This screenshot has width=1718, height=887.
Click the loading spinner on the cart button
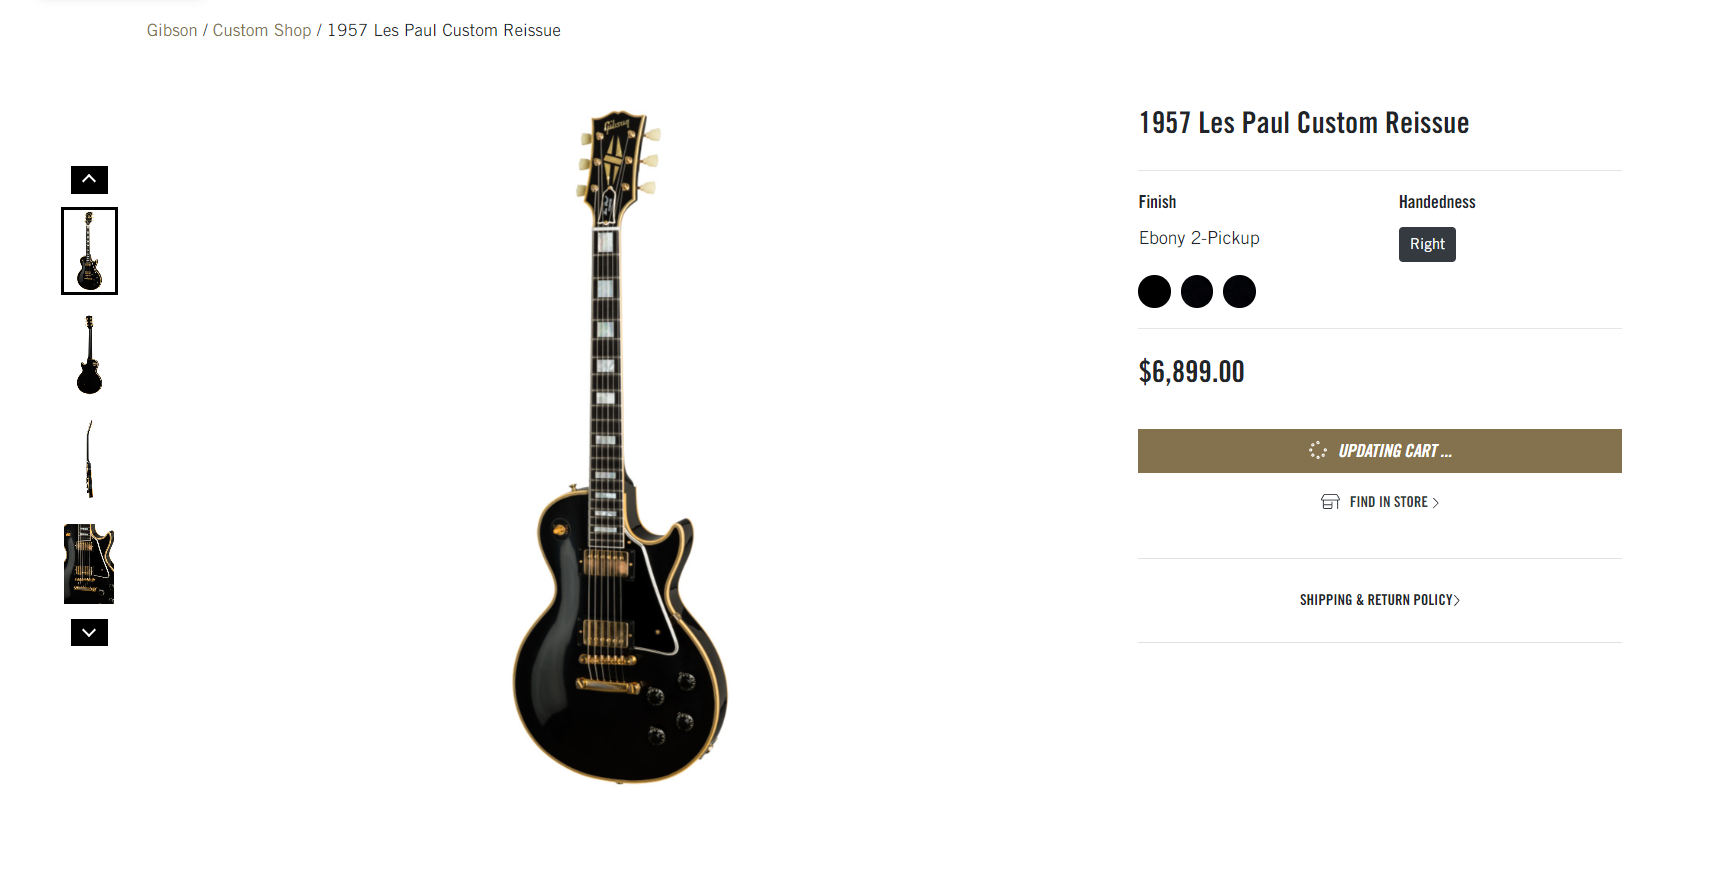point(1318,451)
